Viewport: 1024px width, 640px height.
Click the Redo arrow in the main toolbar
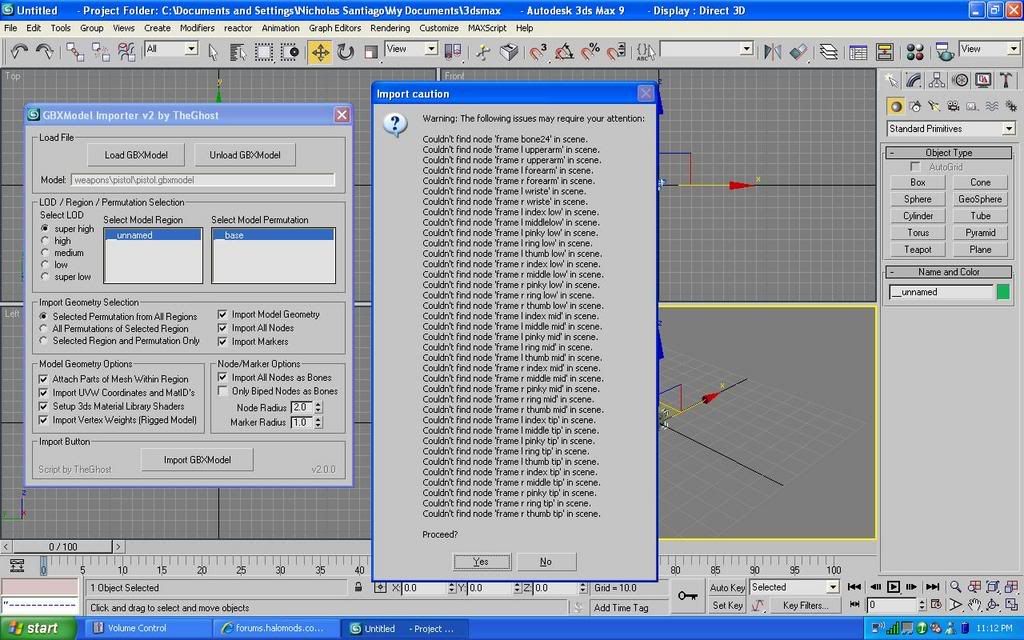click(44, 52)
